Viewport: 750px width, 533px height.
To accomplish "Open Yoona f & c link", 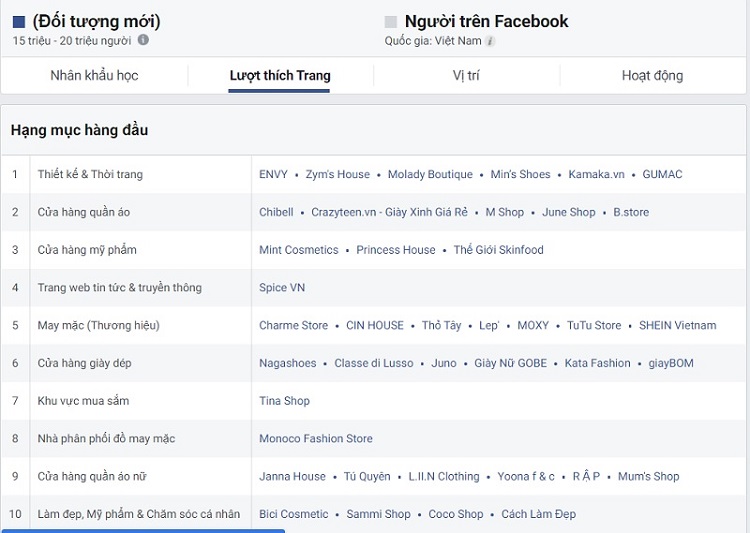I will coord(526,477).
